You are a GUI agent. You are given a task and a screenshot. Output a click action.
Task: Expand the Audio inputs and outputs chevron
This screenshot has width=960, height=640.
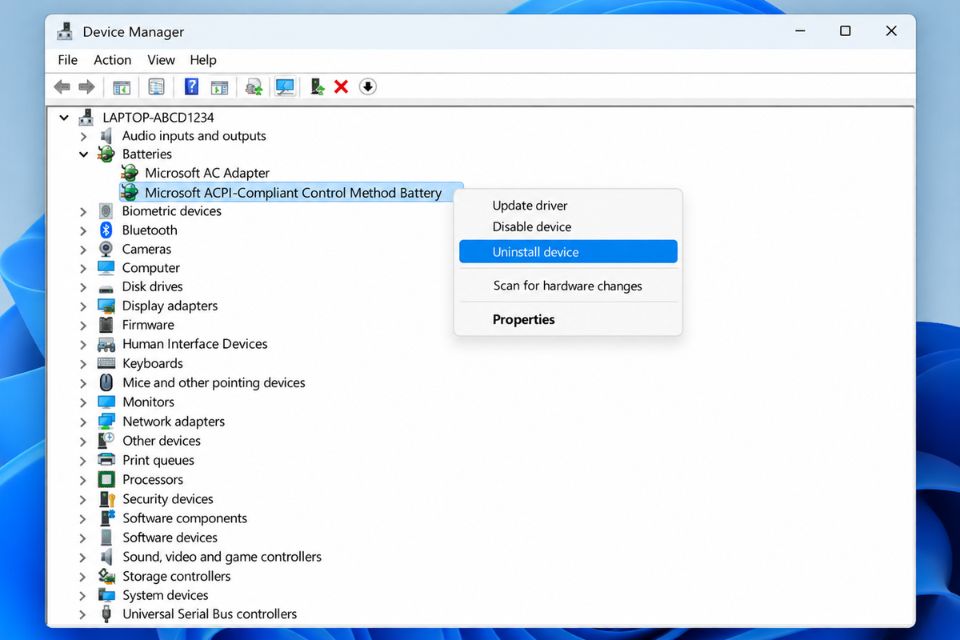point(83,136)
